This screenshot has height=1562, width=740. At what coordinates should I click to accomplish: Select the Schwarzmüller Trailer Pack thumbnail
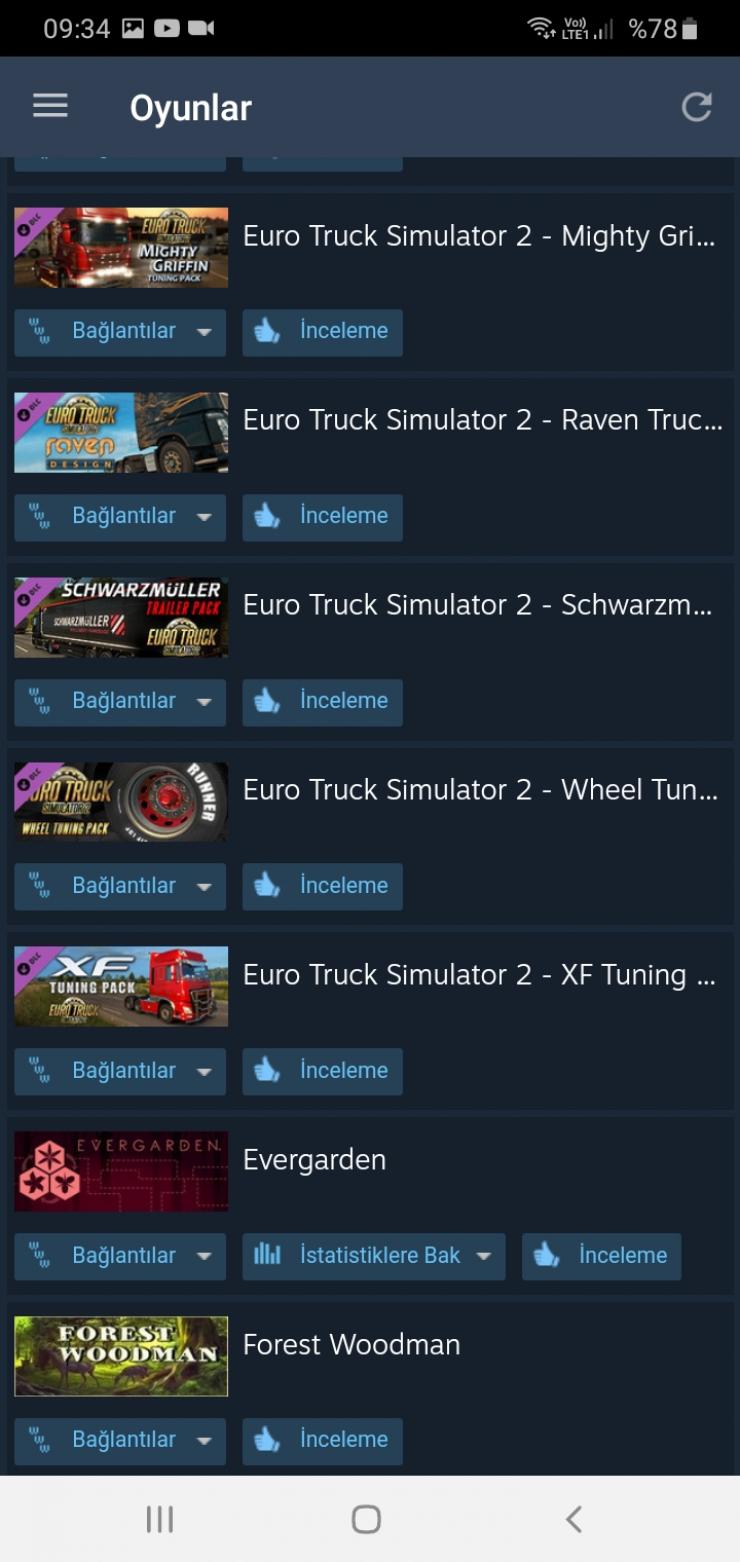click(121, 617)
